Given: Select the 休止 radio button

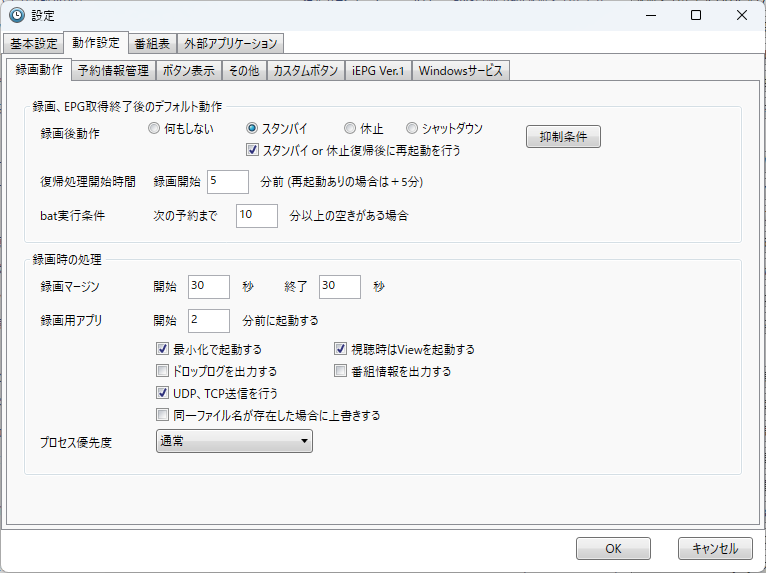Looking at the screenshot, I should pyautogui.click(x=350, y=128).
